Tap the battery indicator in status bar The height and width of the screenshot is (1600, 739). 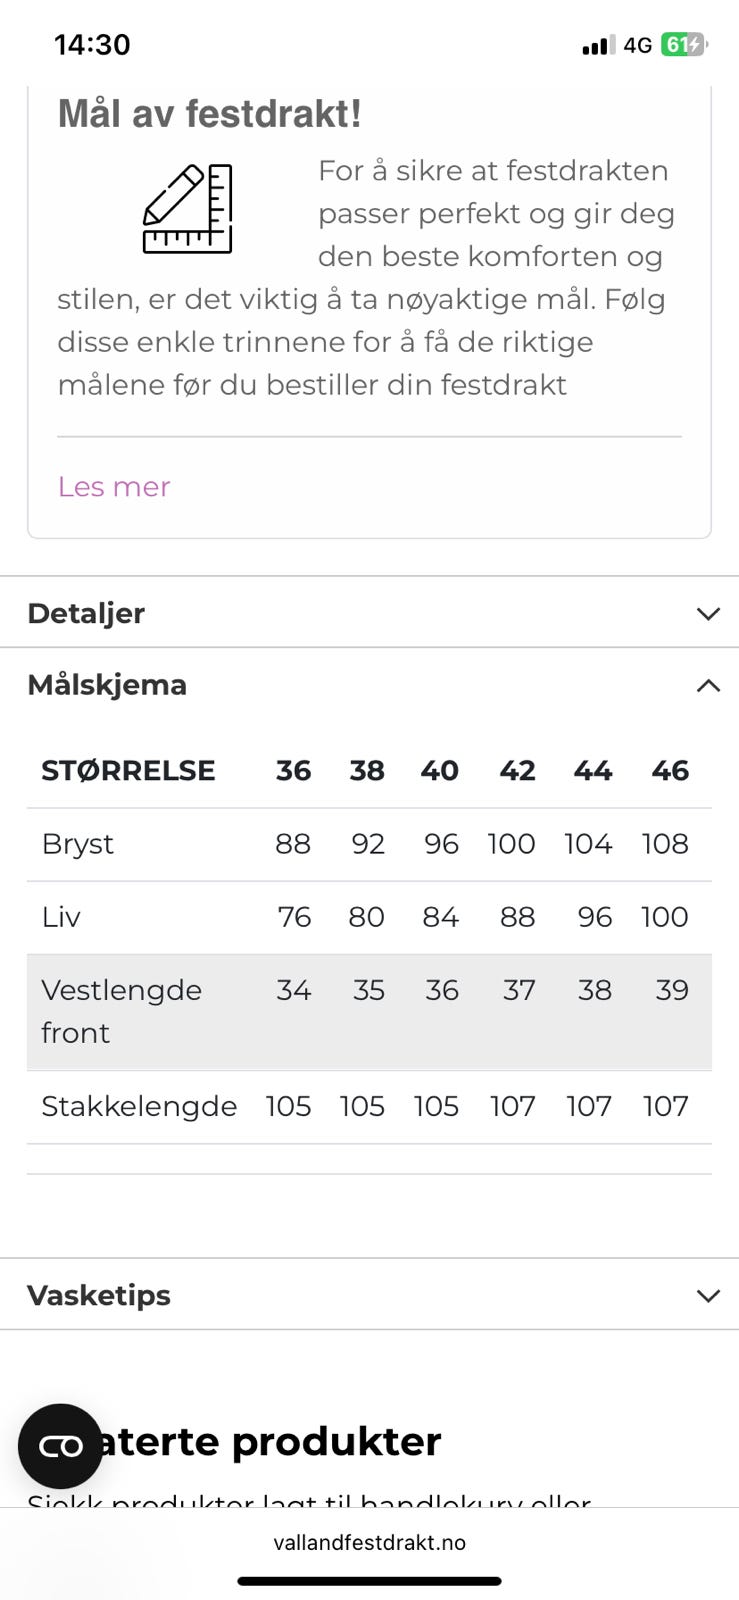(684, 45)
